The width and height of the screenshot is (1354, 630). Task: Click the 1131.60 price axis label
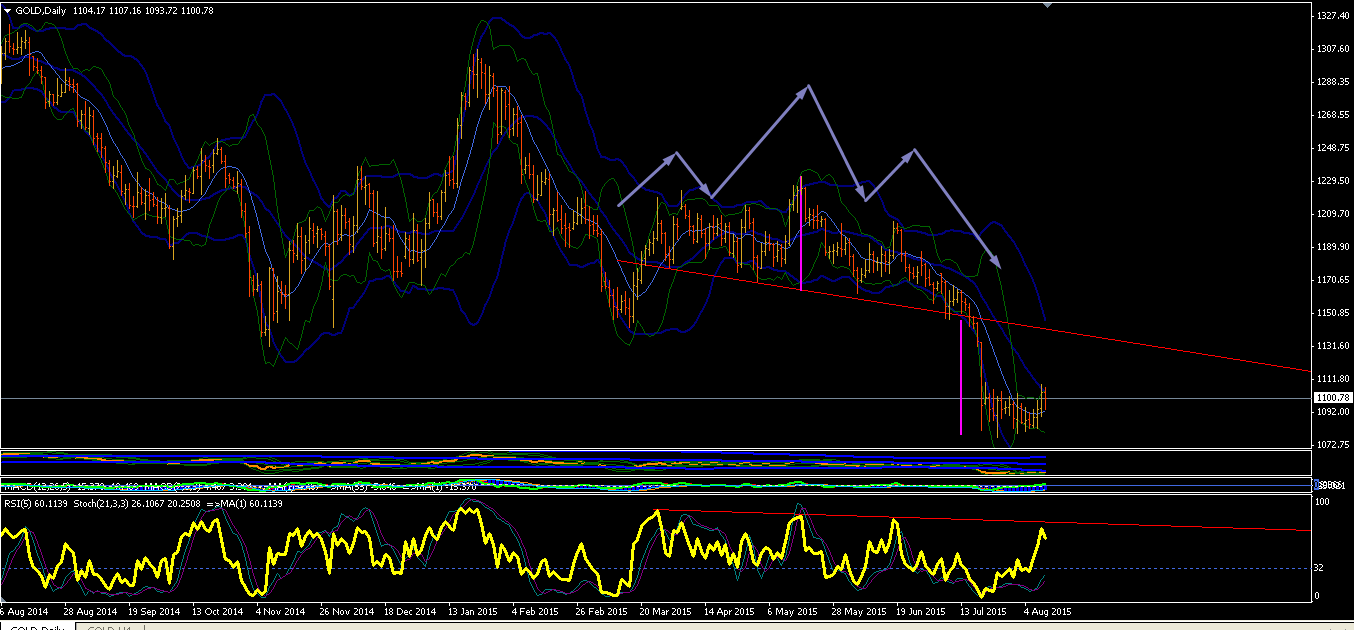[1335, 346]
